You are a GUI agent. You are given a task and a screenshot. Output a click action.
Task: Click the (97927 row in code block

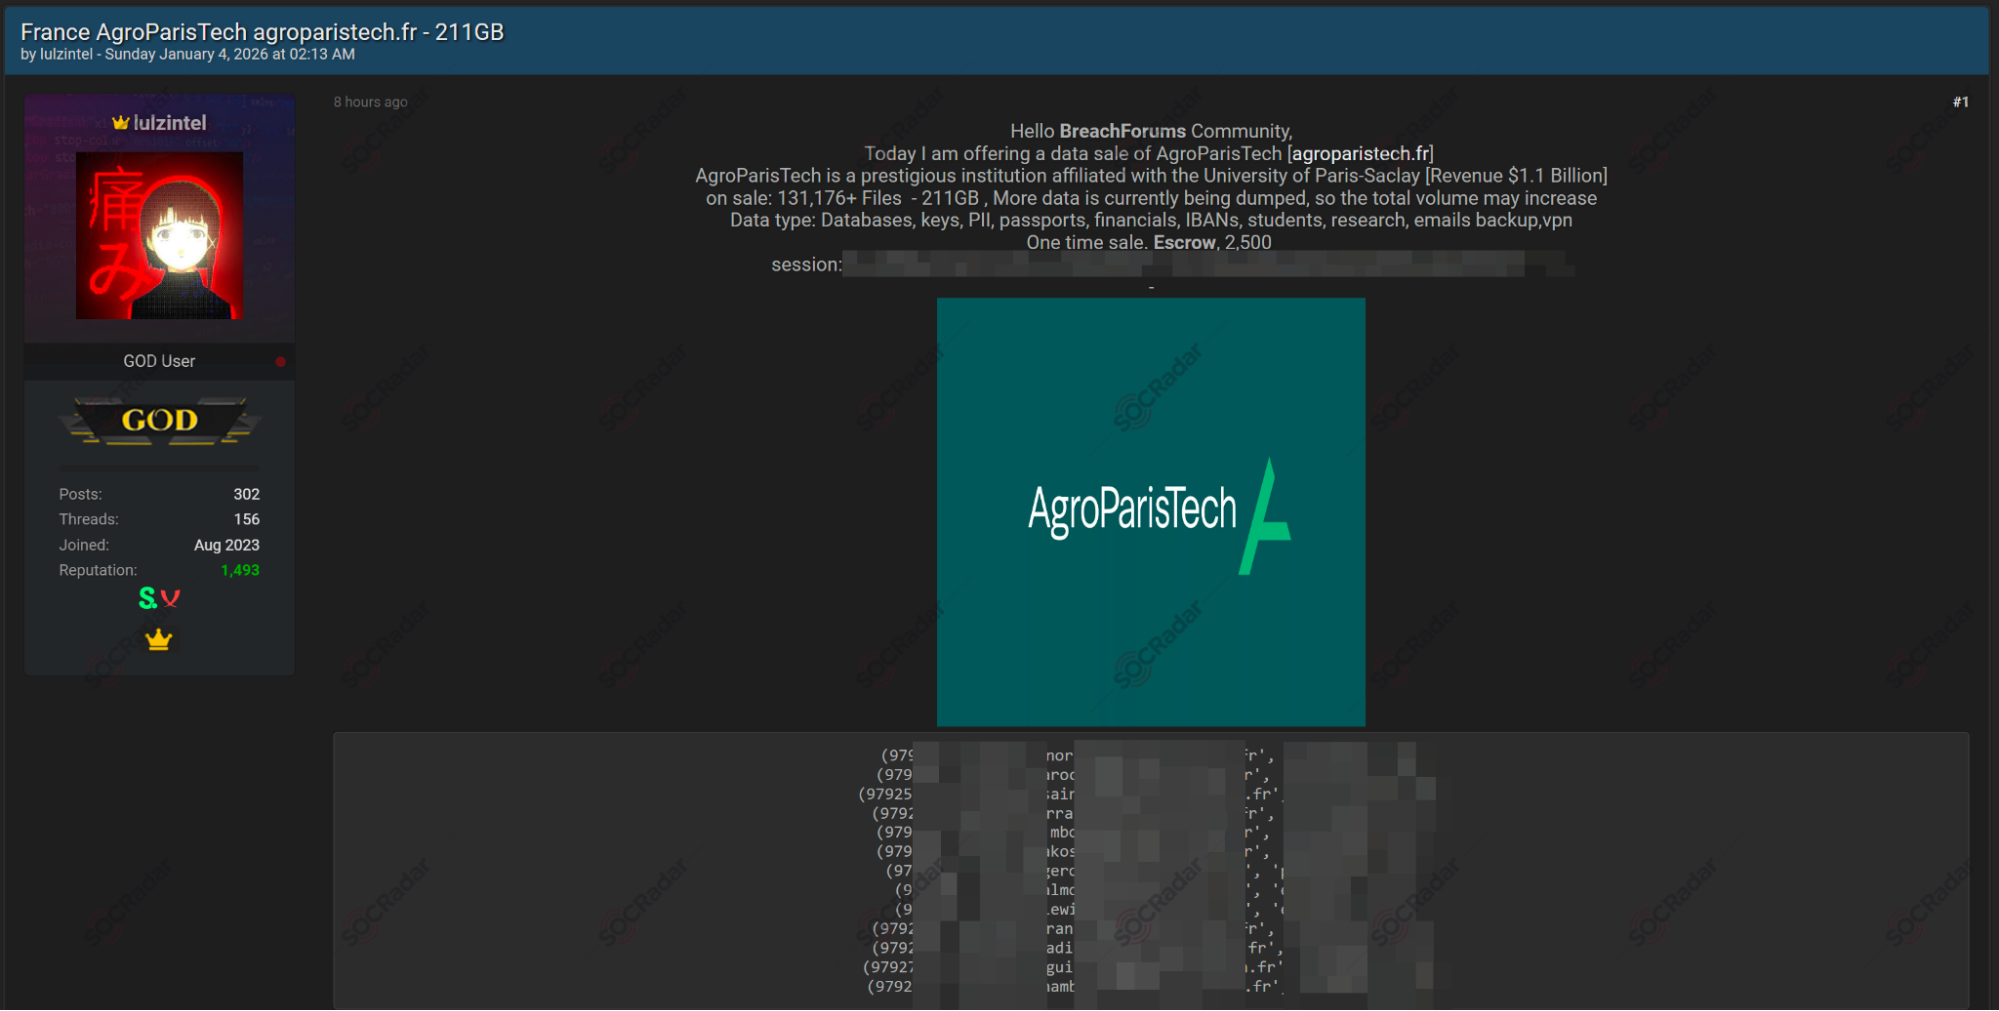[1073, 967]
